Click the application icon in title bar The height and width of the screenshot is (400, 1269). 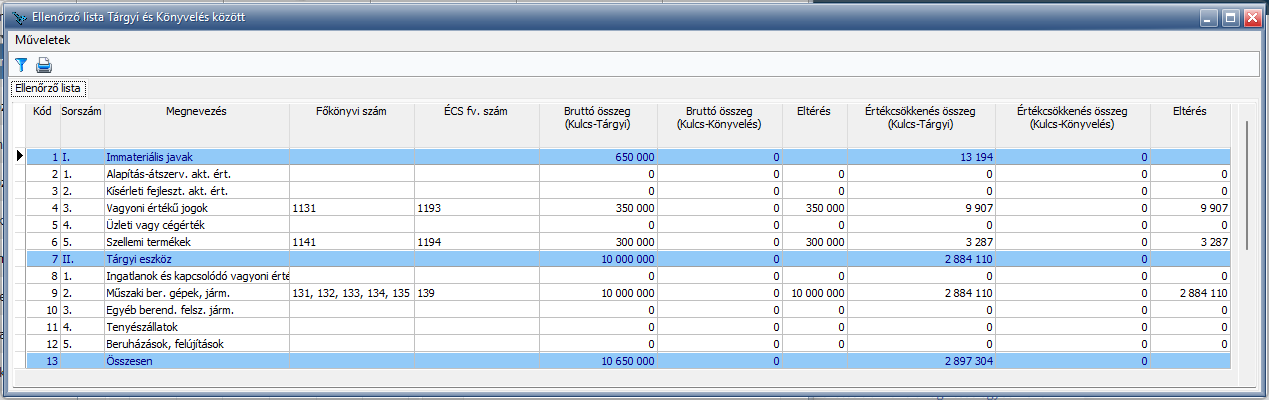pyautogui.click(x=19, y=18)
